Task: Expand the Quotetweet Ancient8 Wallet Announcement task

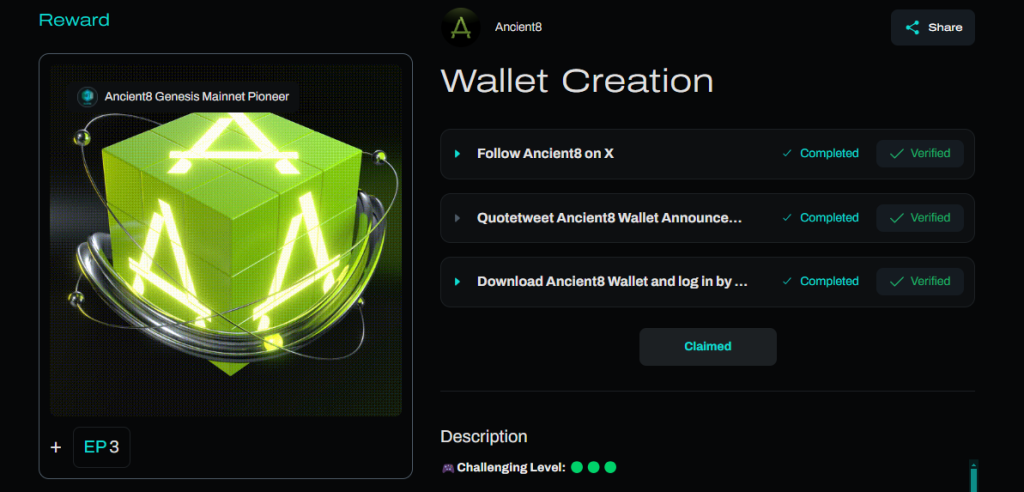Action: 457,218
